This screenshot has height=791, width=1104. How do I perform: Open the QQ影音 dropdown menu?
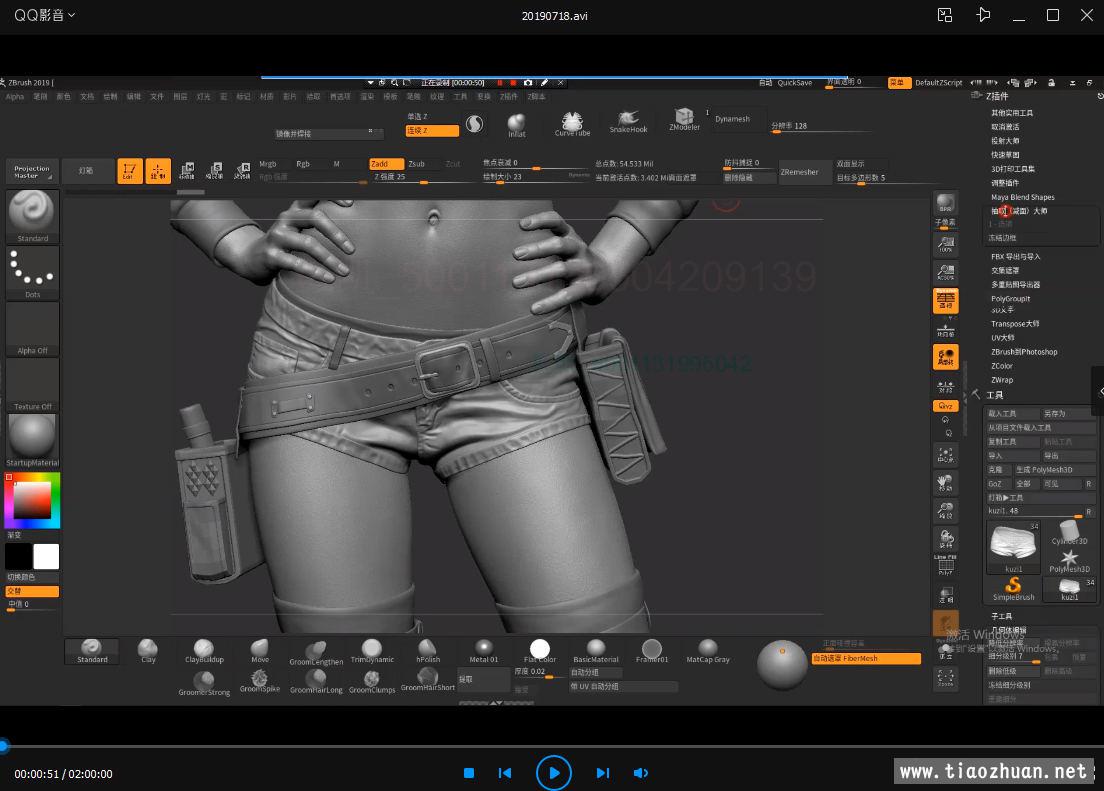pos(44,15)
